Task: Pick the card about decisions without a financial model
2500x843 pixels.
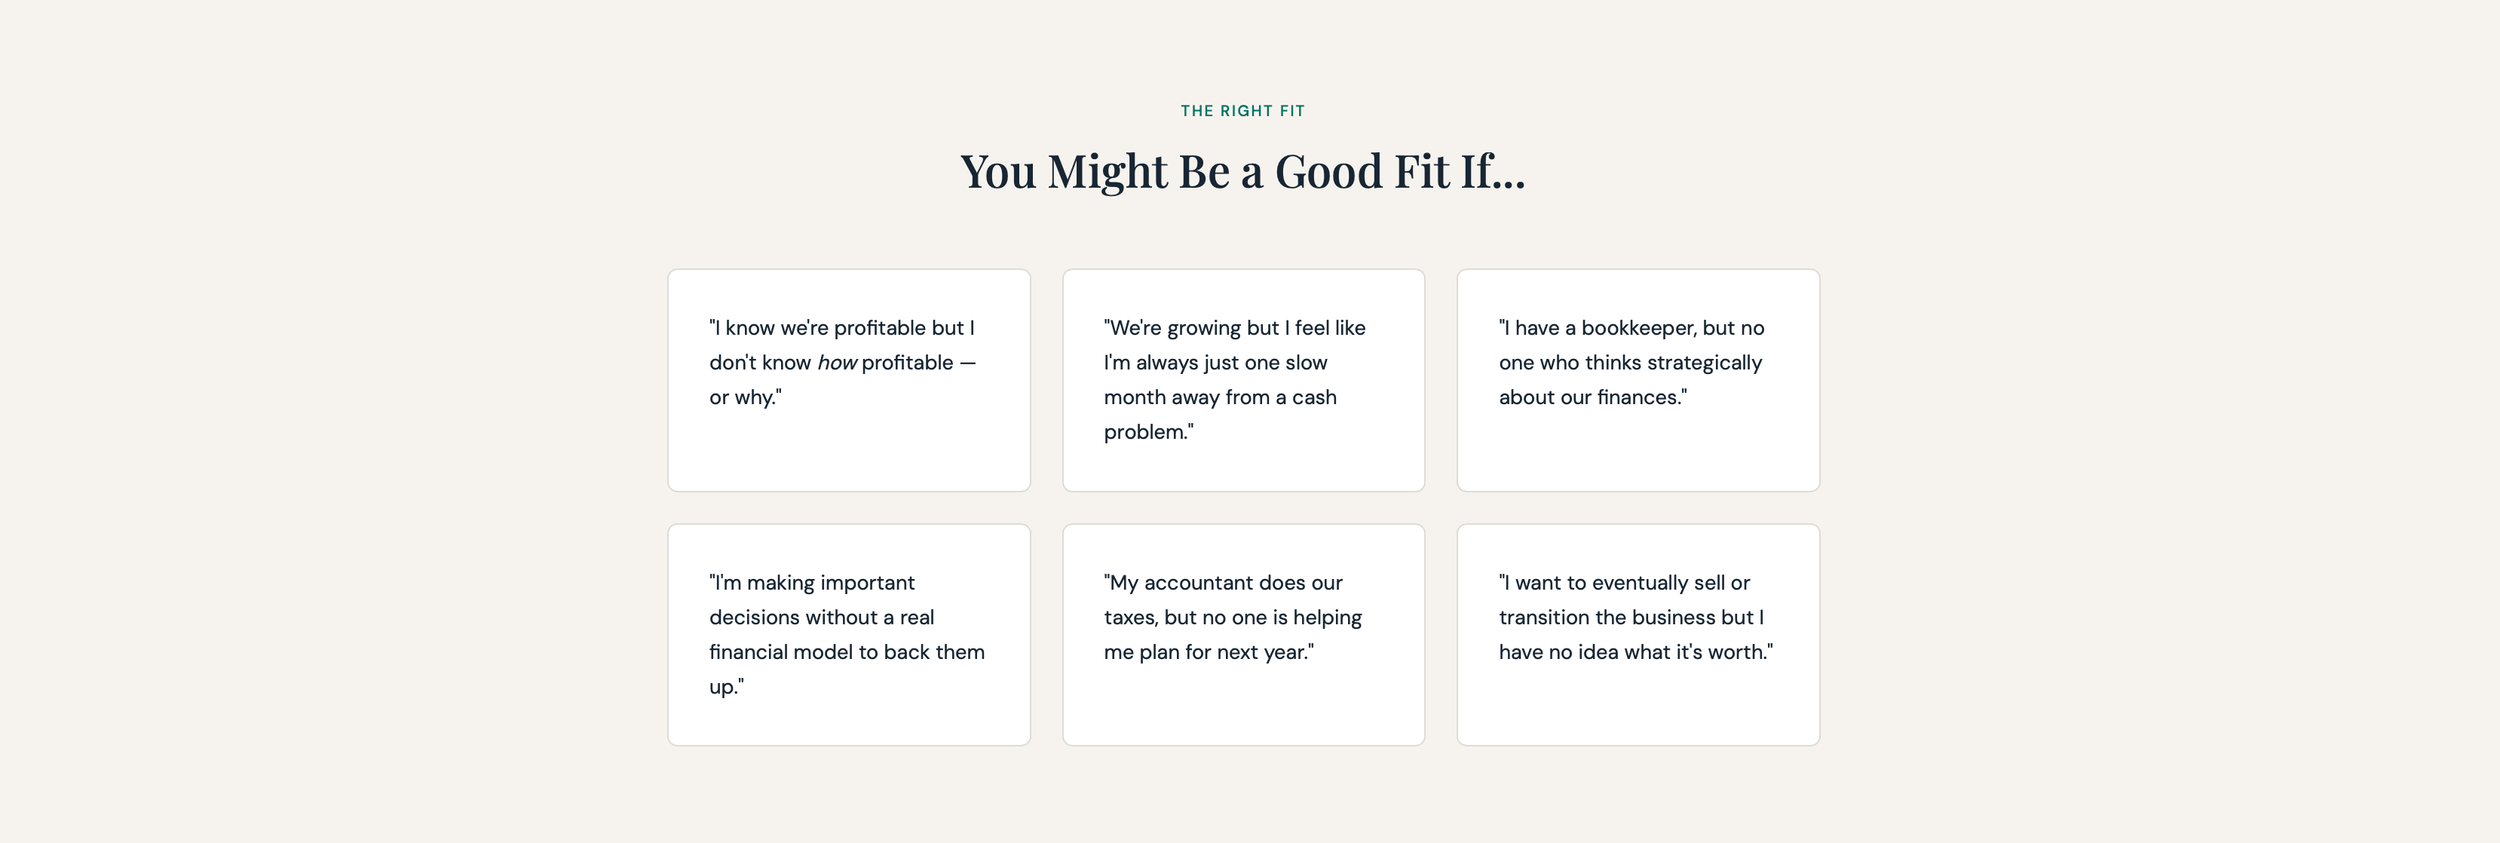Action: pos(849,635)
